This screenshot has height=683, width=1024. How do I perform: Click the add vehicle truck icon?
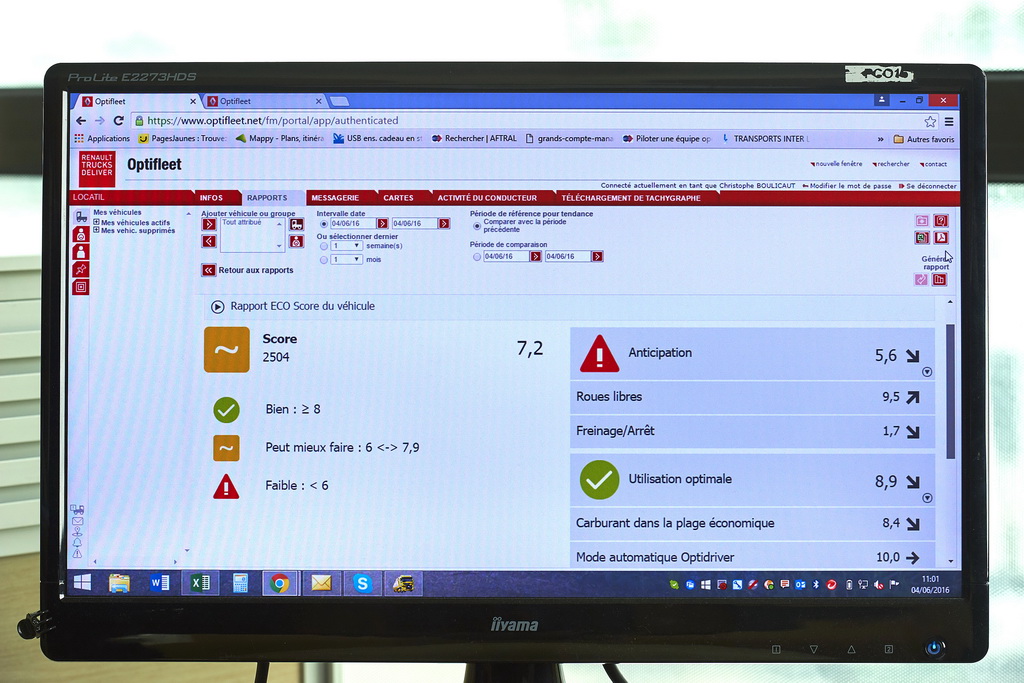tap(296, 225)
